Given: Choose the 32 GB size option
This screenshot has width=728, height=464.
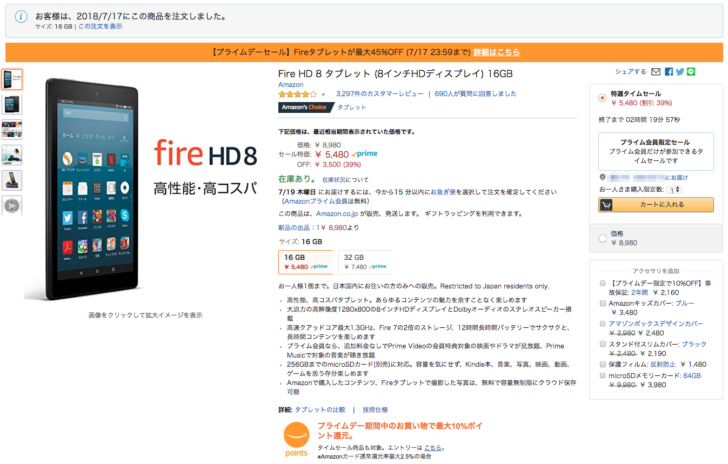Looking at the screenshot, I should 365,262.
